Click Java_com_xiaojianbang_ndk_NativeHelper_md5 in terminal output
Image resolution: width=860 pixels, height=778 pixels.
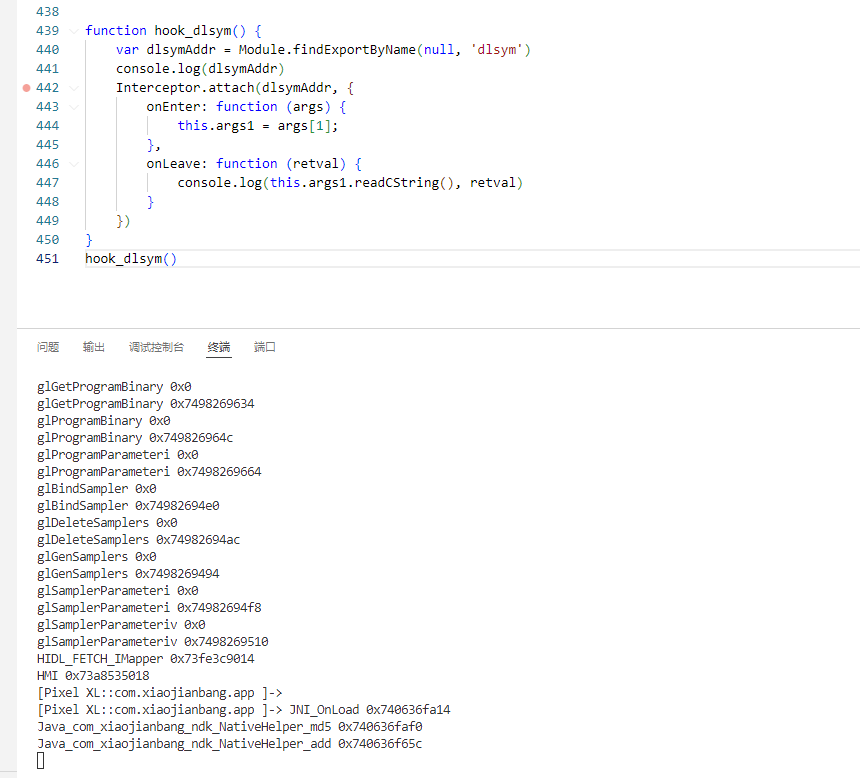click(184, 726)
